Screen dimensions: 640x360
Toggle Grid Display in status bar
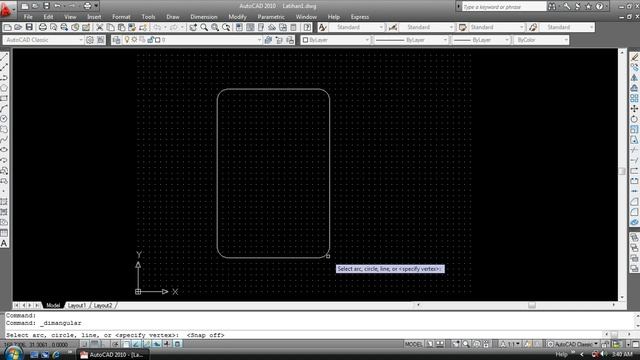(x=95, y=344)
